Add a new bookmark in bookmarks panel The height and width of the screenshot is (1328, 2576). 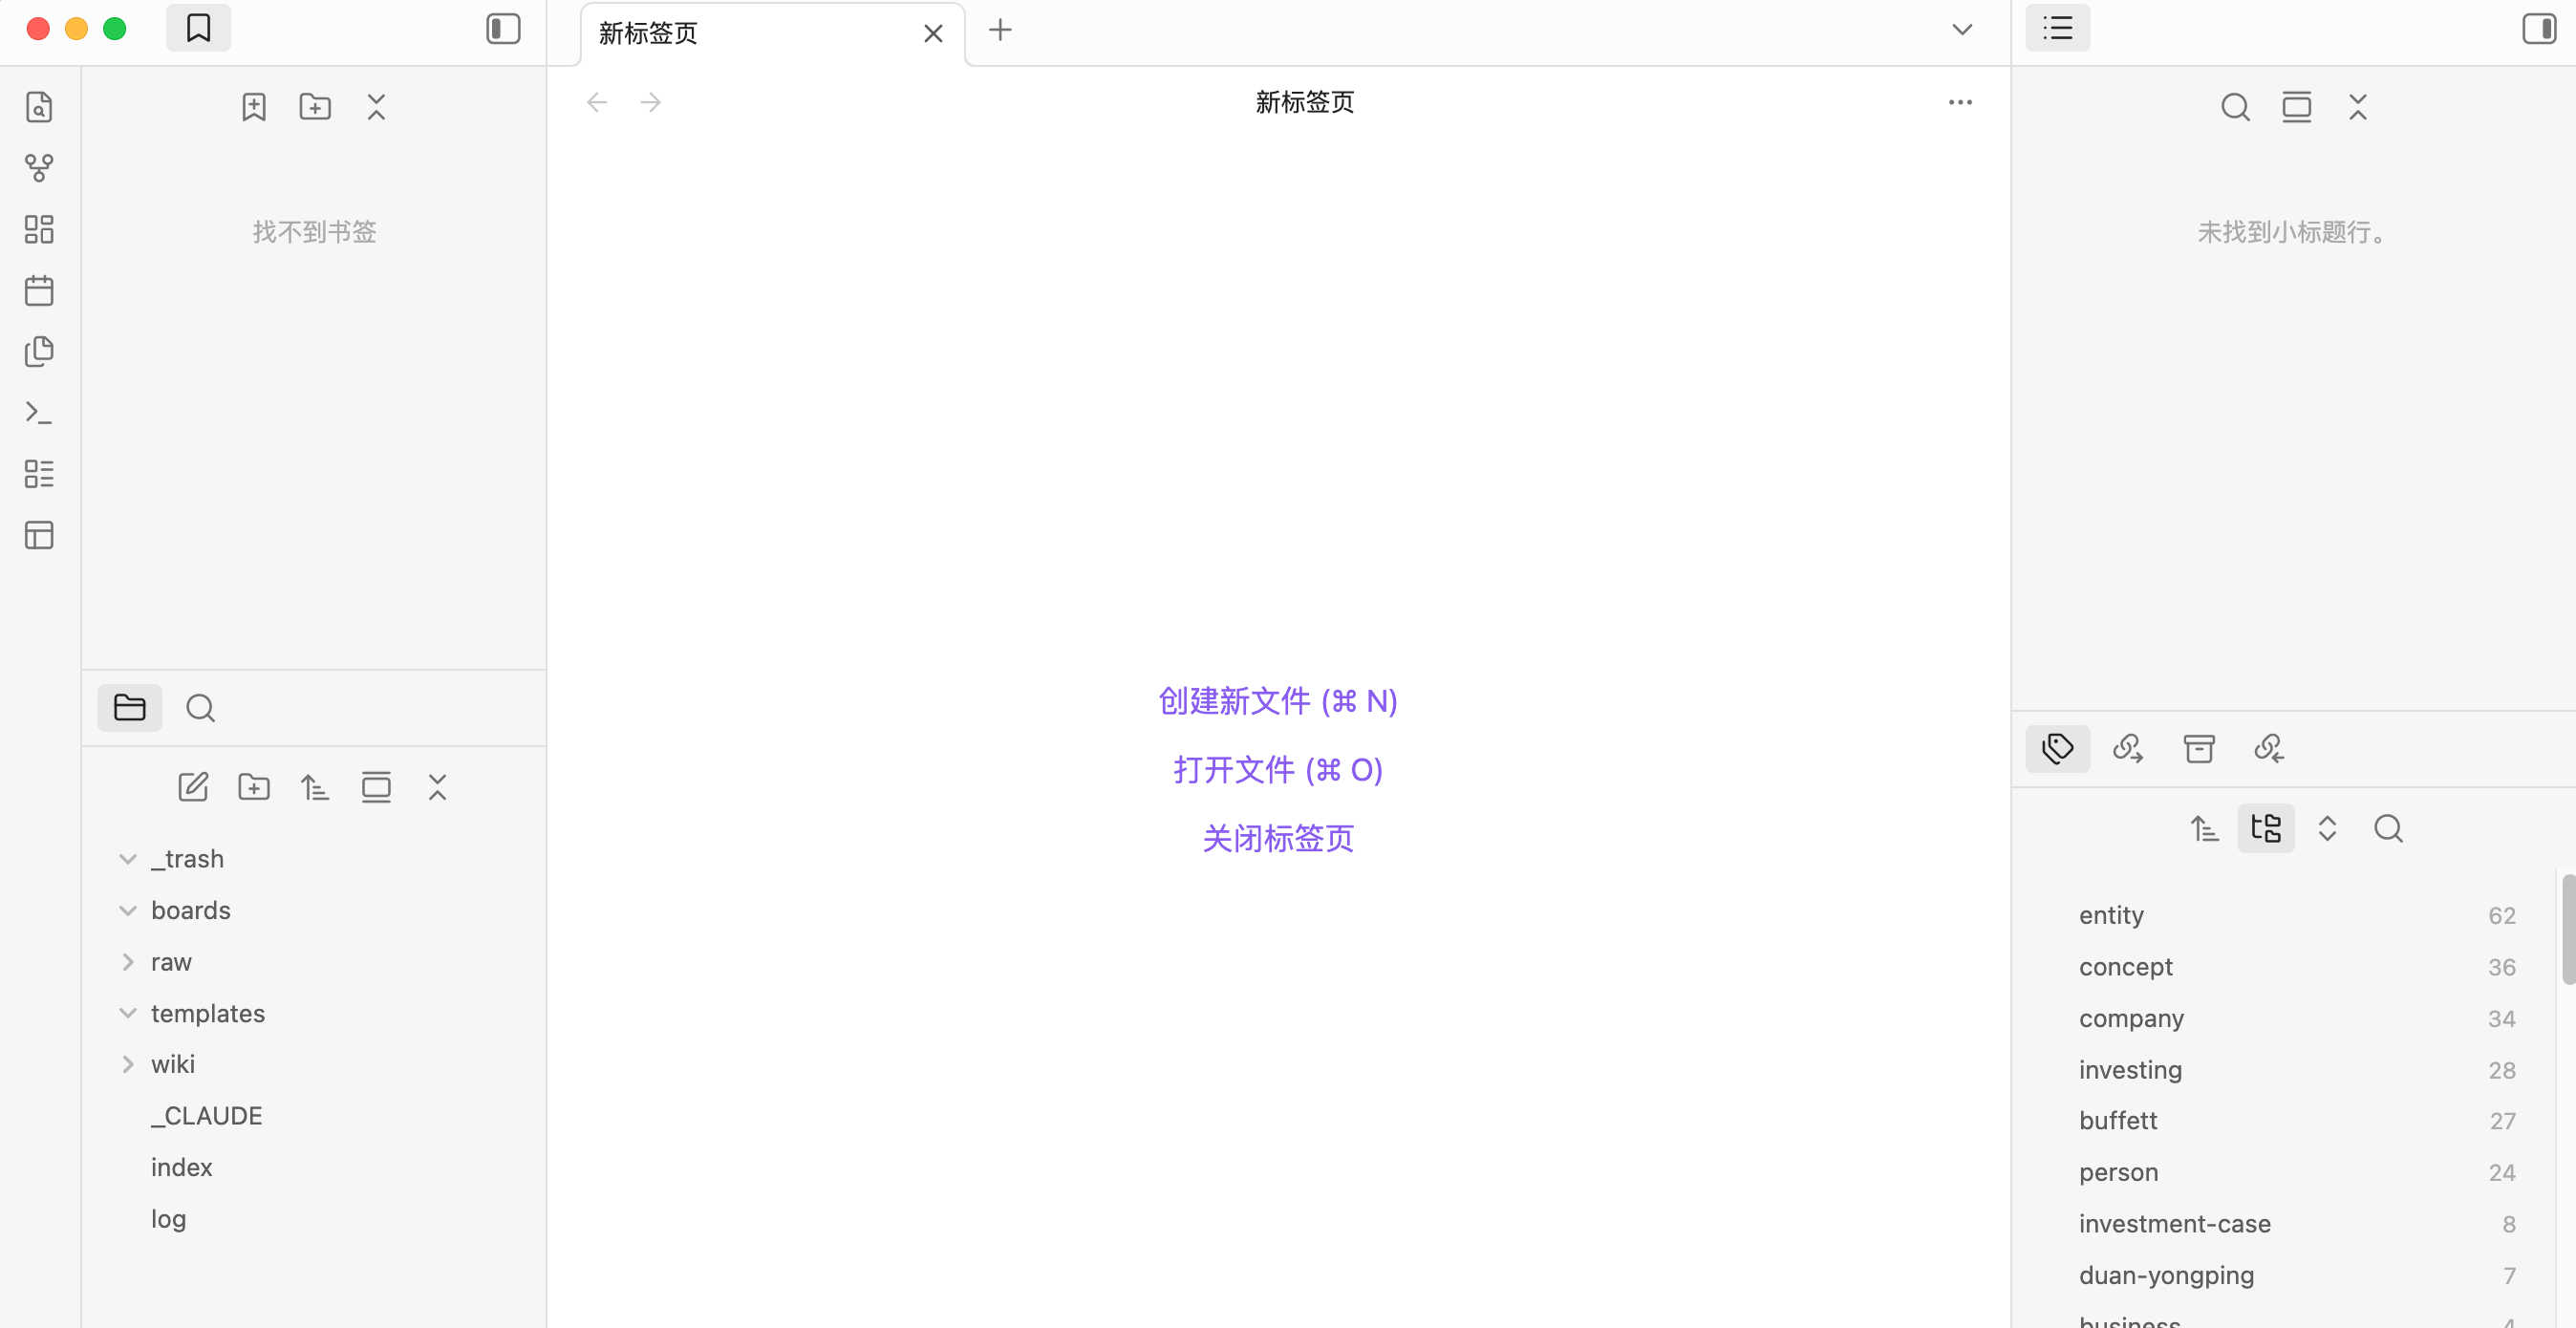click(254, 107)
